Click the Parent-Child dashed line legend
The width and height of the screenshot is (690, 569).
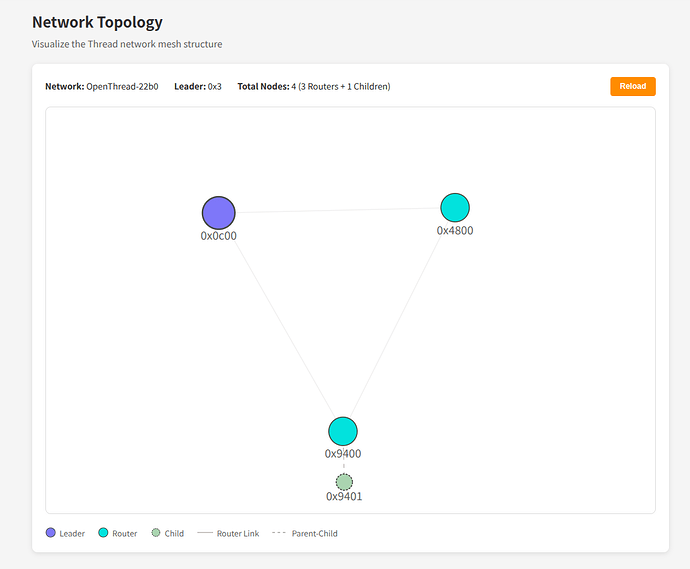[279, 533]
